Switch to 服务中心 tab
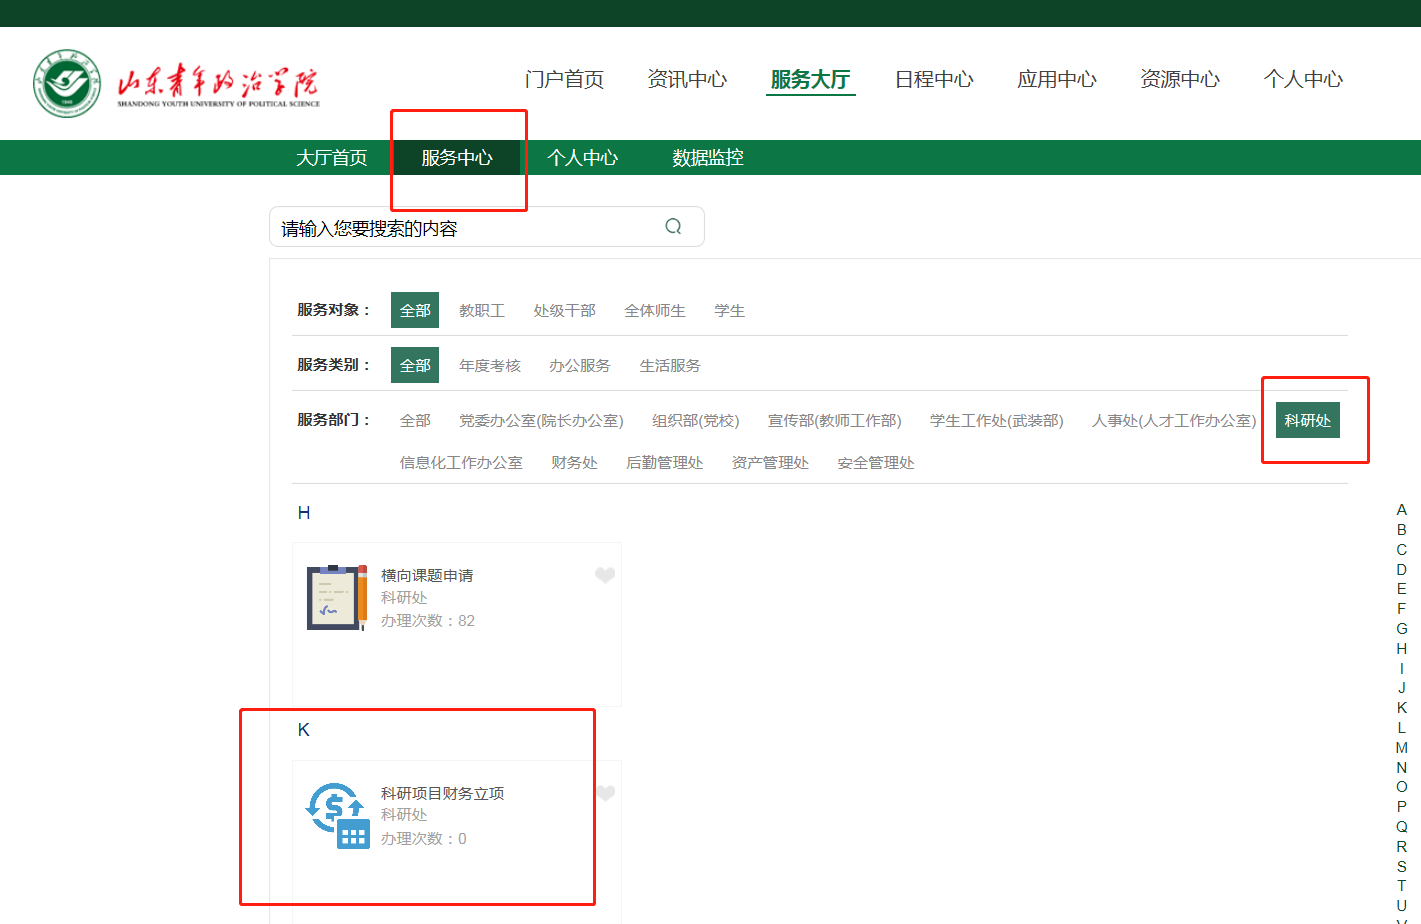 point(457,158)
